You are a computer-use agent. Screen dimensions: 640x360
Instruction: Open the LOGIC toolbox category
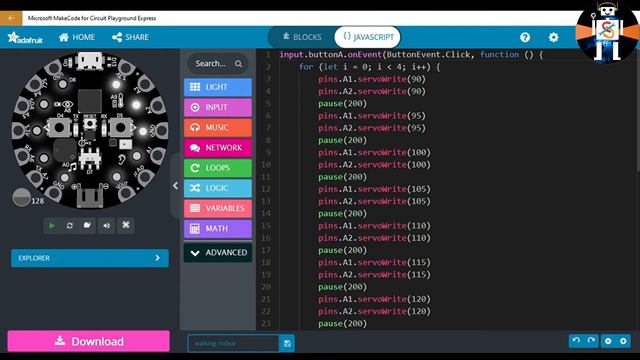[x=218, y=188]
